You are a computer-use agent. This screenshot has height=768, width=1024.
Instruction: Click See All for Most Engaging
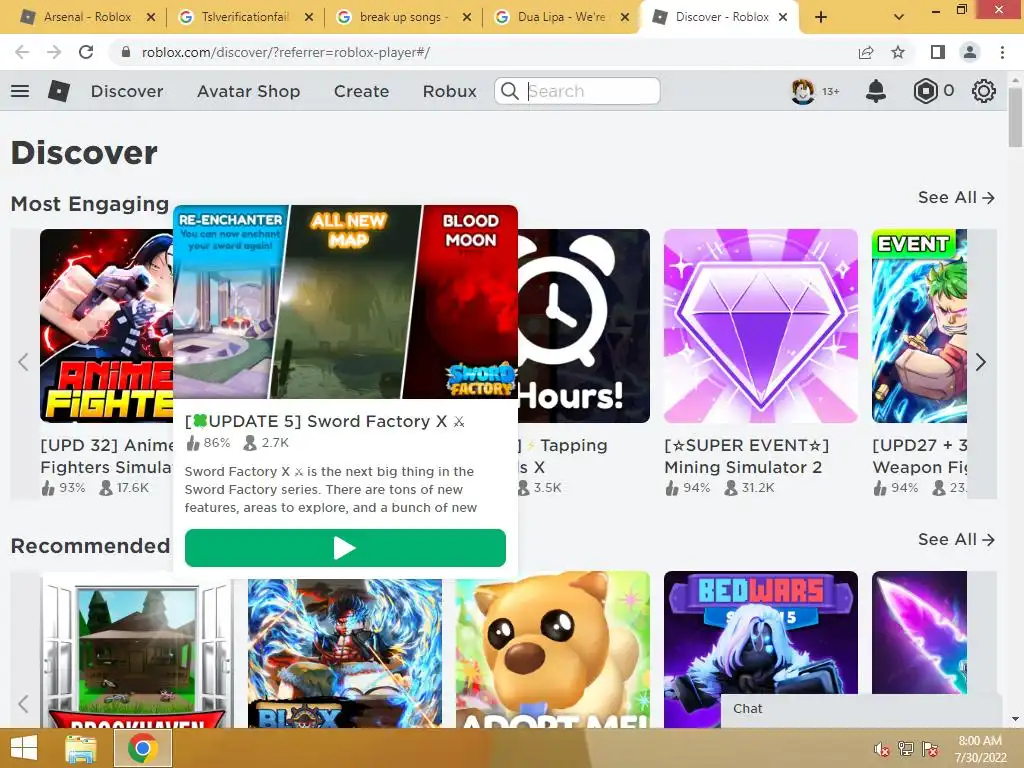click(956, 197)
